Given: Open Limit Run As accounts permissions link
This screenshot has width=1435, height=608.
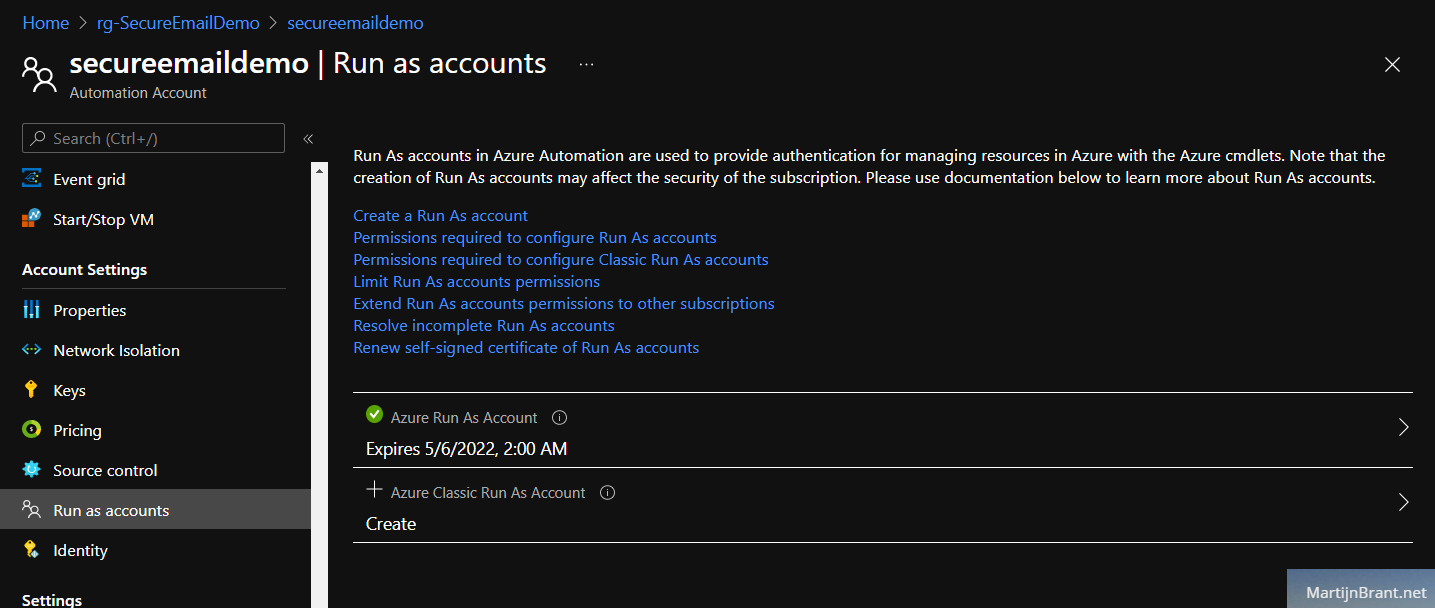Looking at the screenshot, I should (x=477, y=282).
